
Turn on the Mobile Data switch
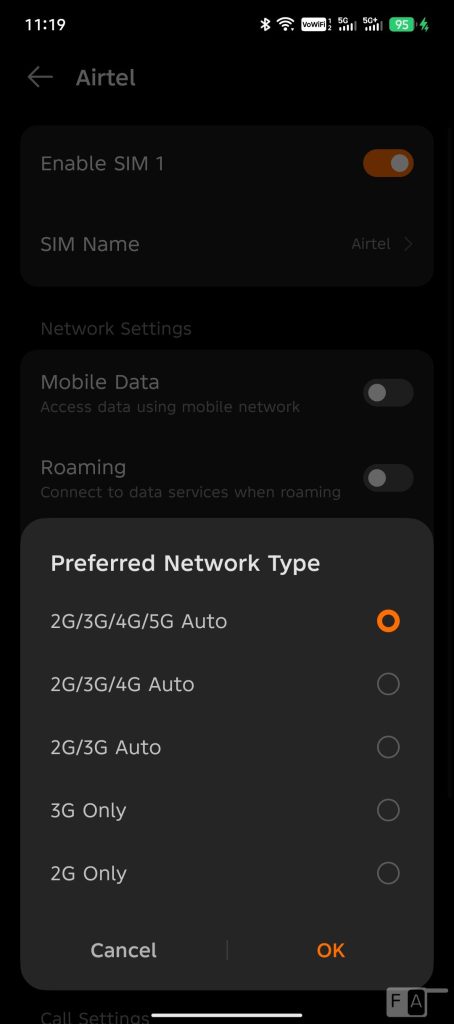(388, 392)
